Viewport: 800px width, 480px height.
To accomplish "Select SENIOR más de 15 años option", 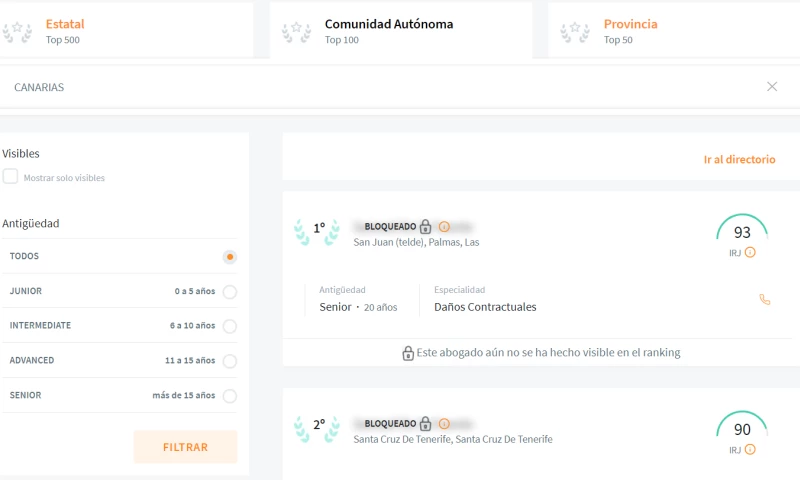I will [x=230, y=396].
